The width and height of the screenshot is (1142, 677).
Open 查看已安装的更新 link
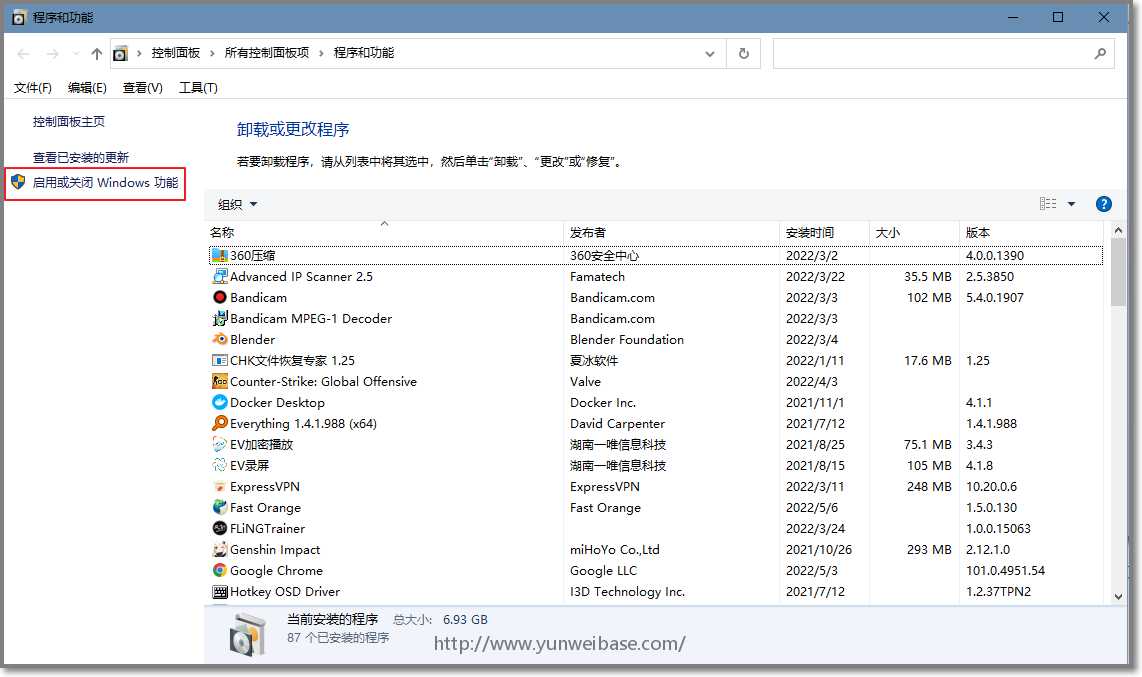(x=81, y=157)
